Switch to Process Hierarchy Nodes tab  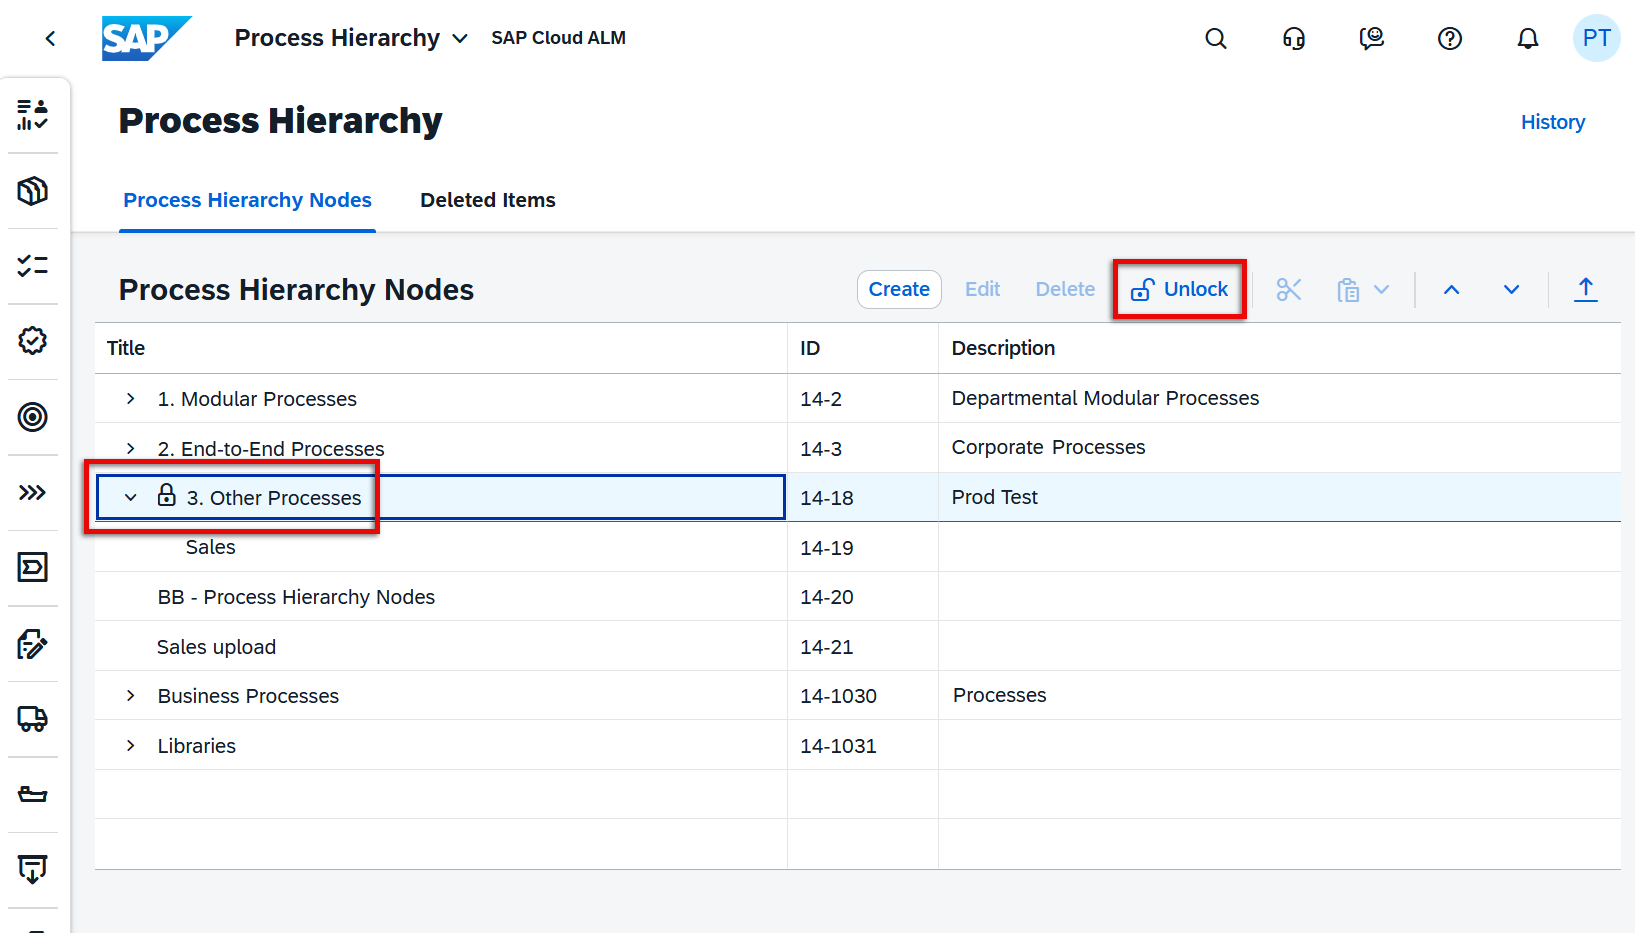pos(247,200)
